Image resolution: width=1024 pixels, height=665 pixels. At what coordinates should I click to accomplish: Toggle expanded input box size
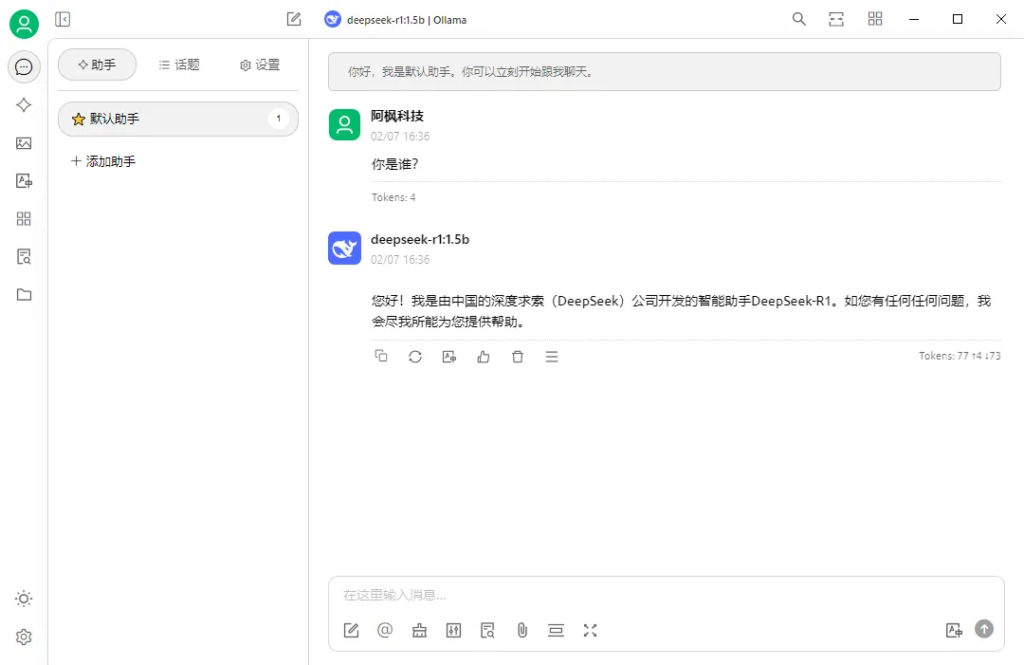point(590,630)
